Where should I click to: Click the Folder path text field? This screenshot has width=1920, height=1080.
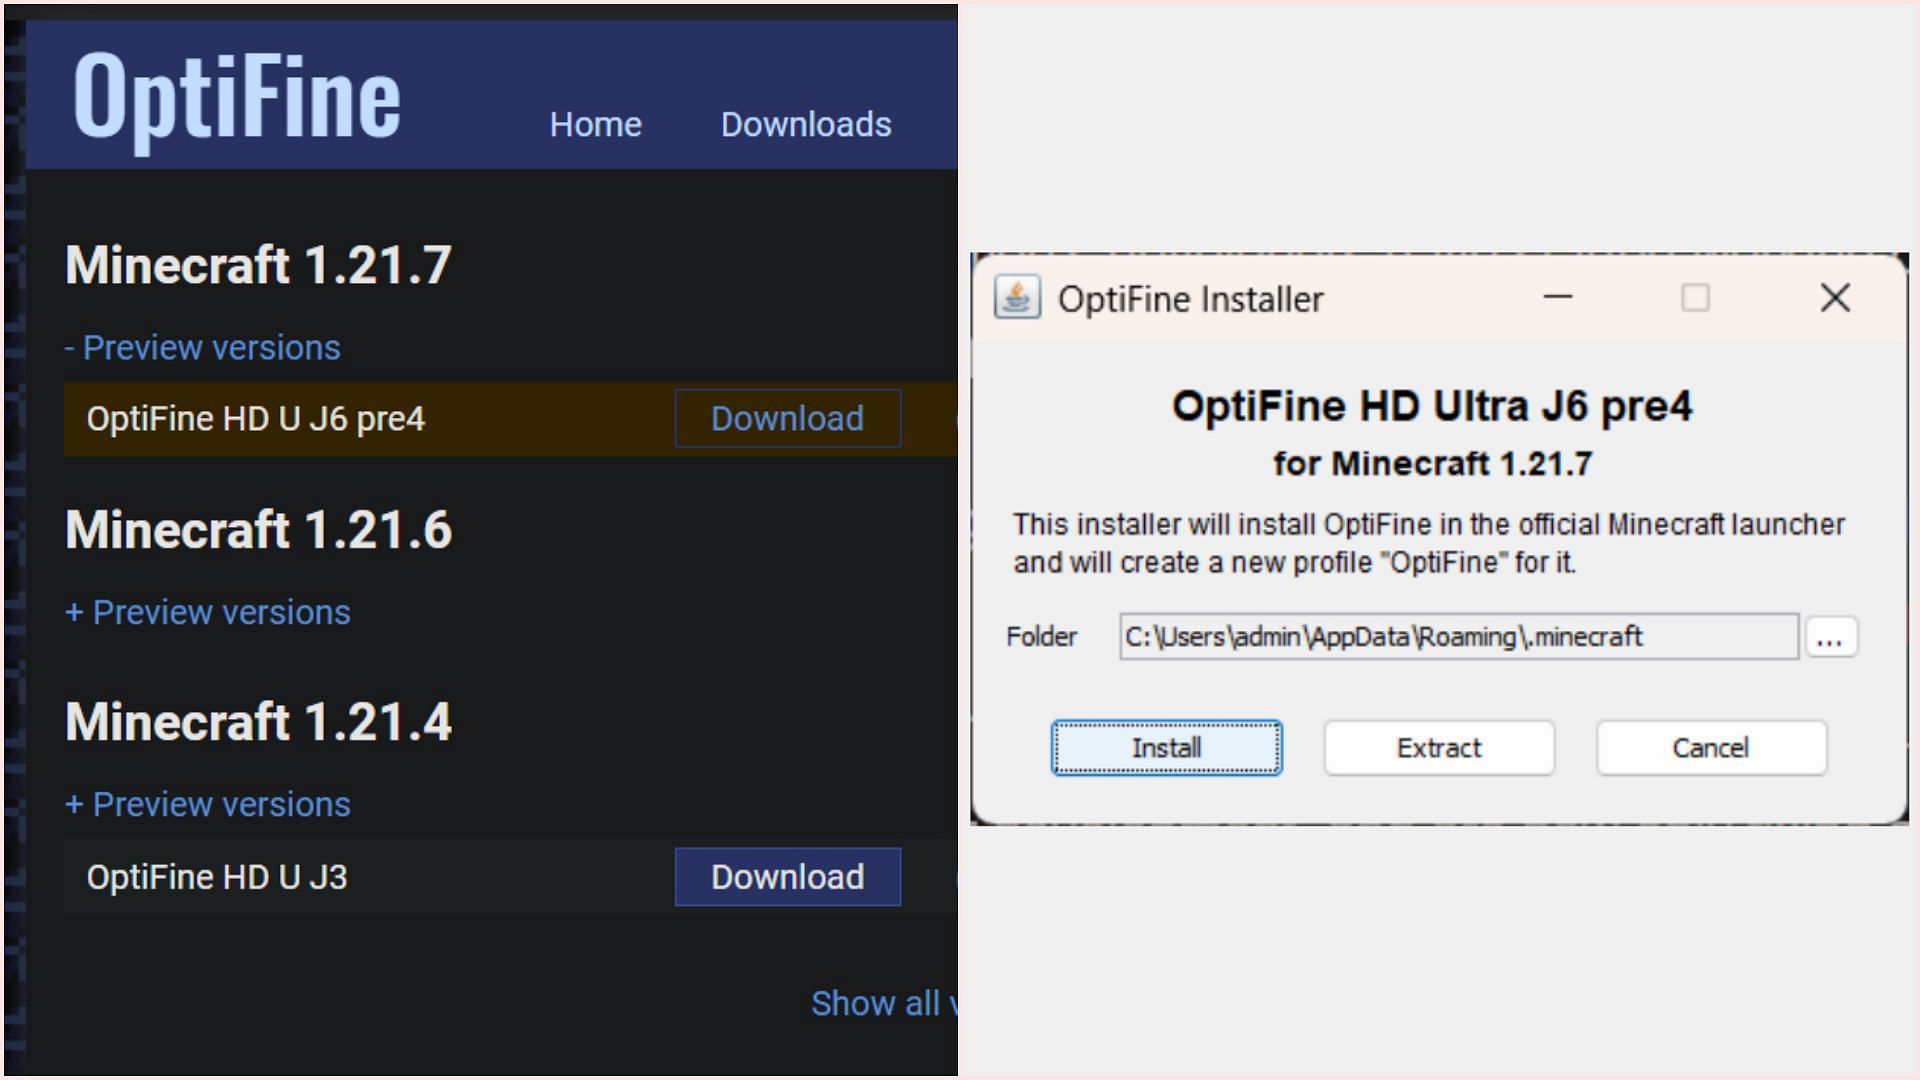[x=1458, y=637]
